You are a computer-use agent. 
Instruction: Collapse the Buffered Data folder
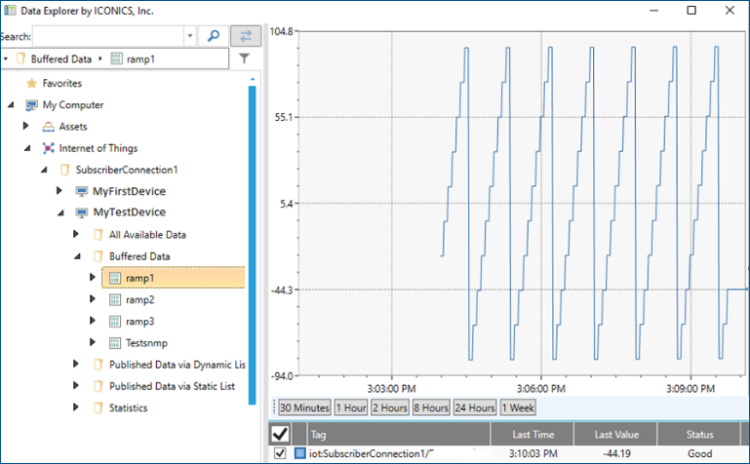[x=77, y=257]
